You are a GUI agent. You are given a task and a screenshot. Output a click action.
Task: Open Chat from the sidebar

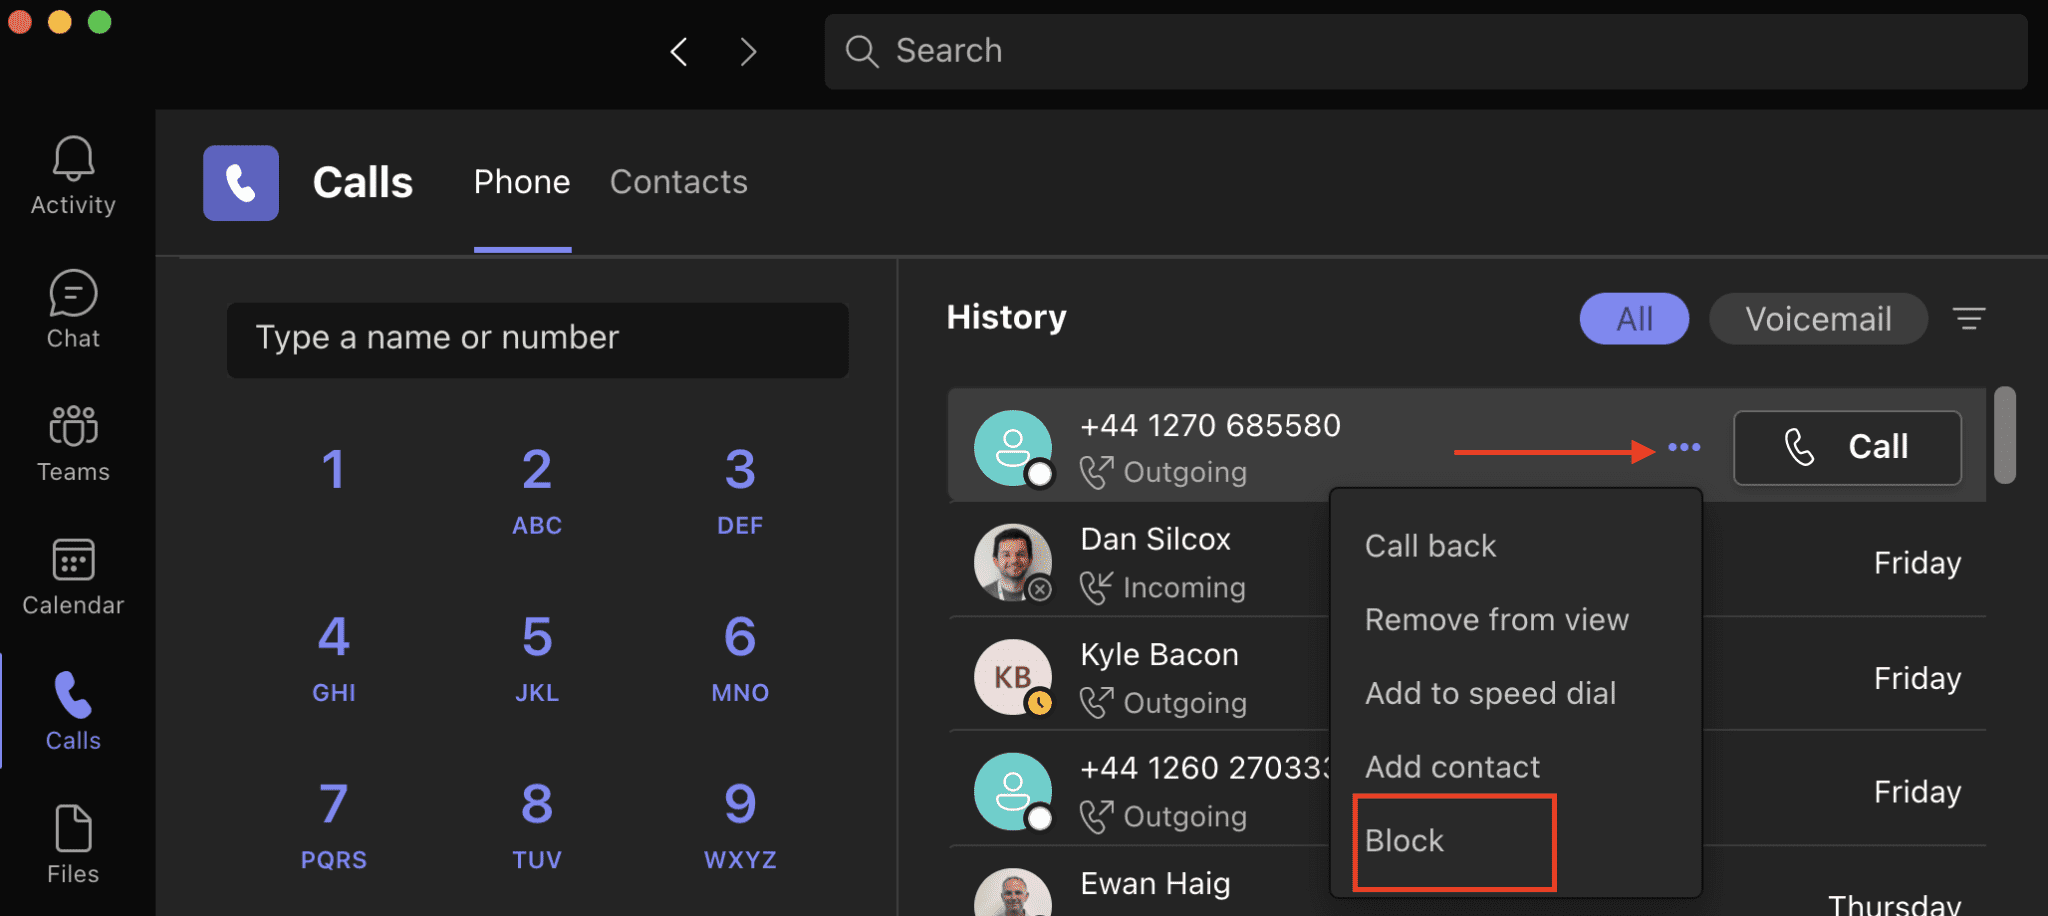tap(72, 308)
